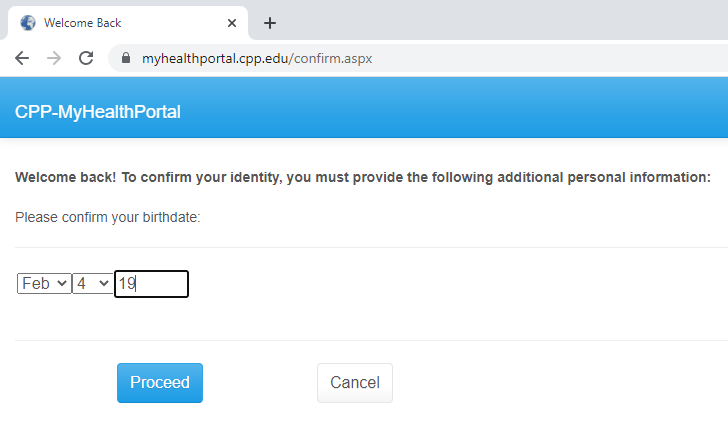Focus the birth year input field
This screenshot has width=728, height=433.
pos(151,284)
